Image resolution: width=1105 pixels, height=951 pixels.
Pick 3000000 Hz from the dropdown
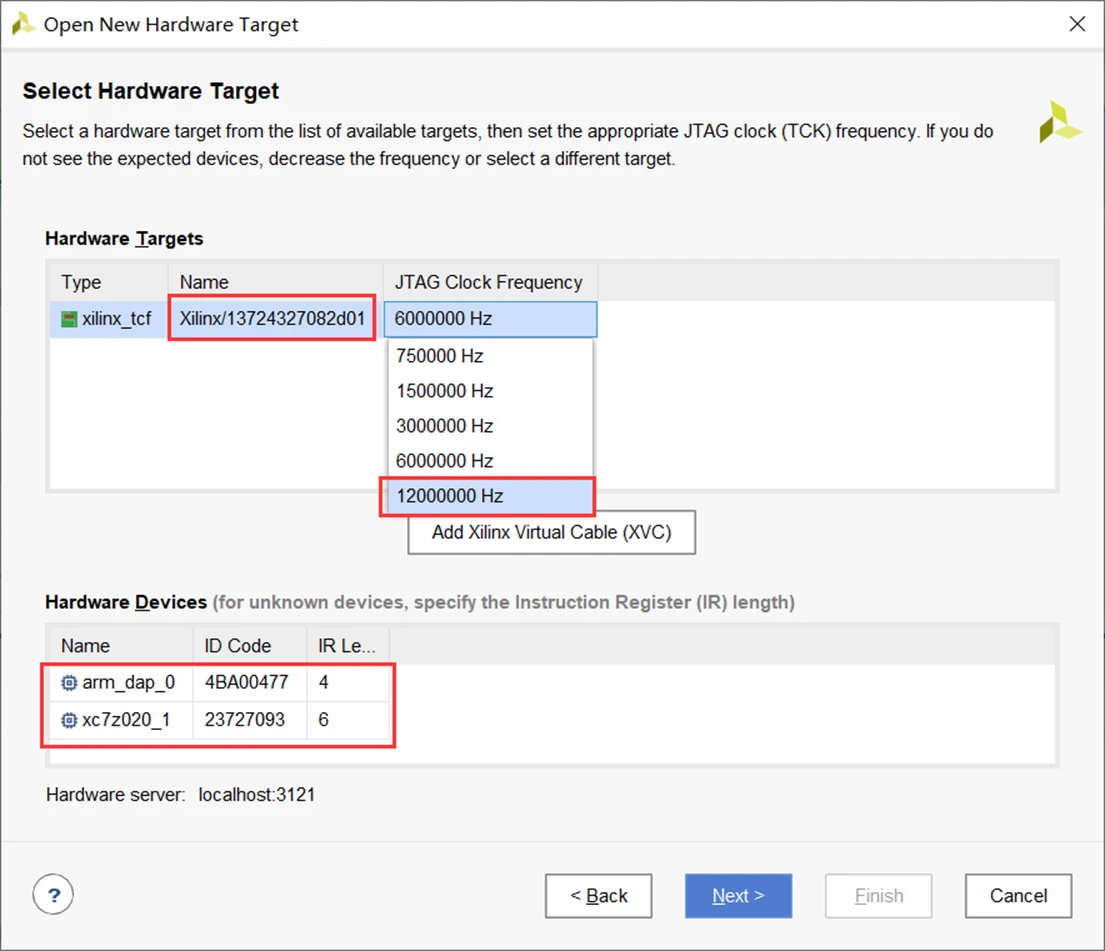[x=445, y=426]
